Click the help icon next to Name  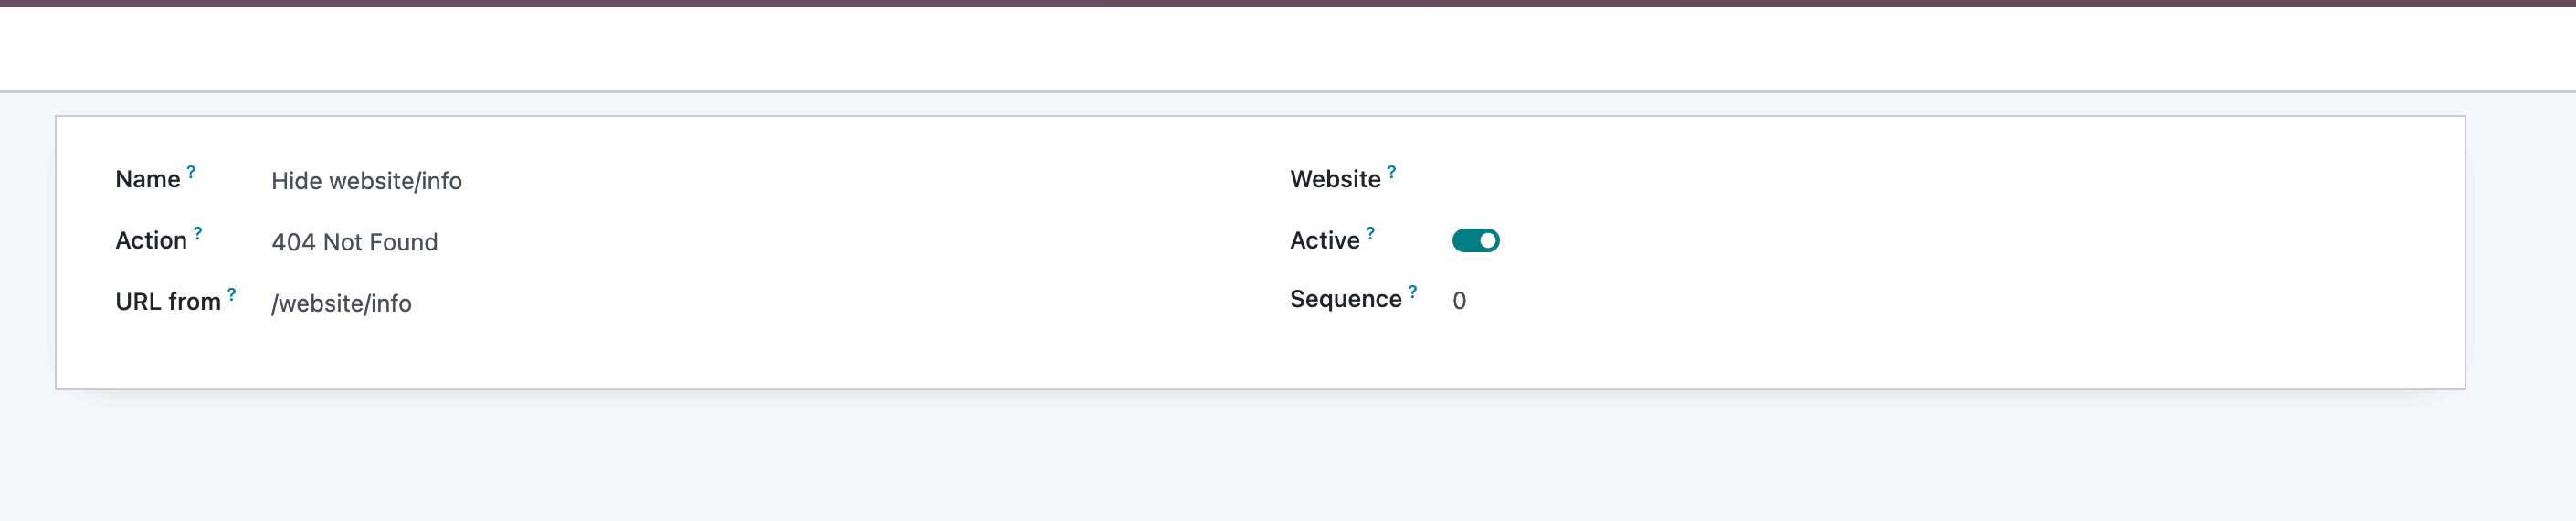point(191,172)
